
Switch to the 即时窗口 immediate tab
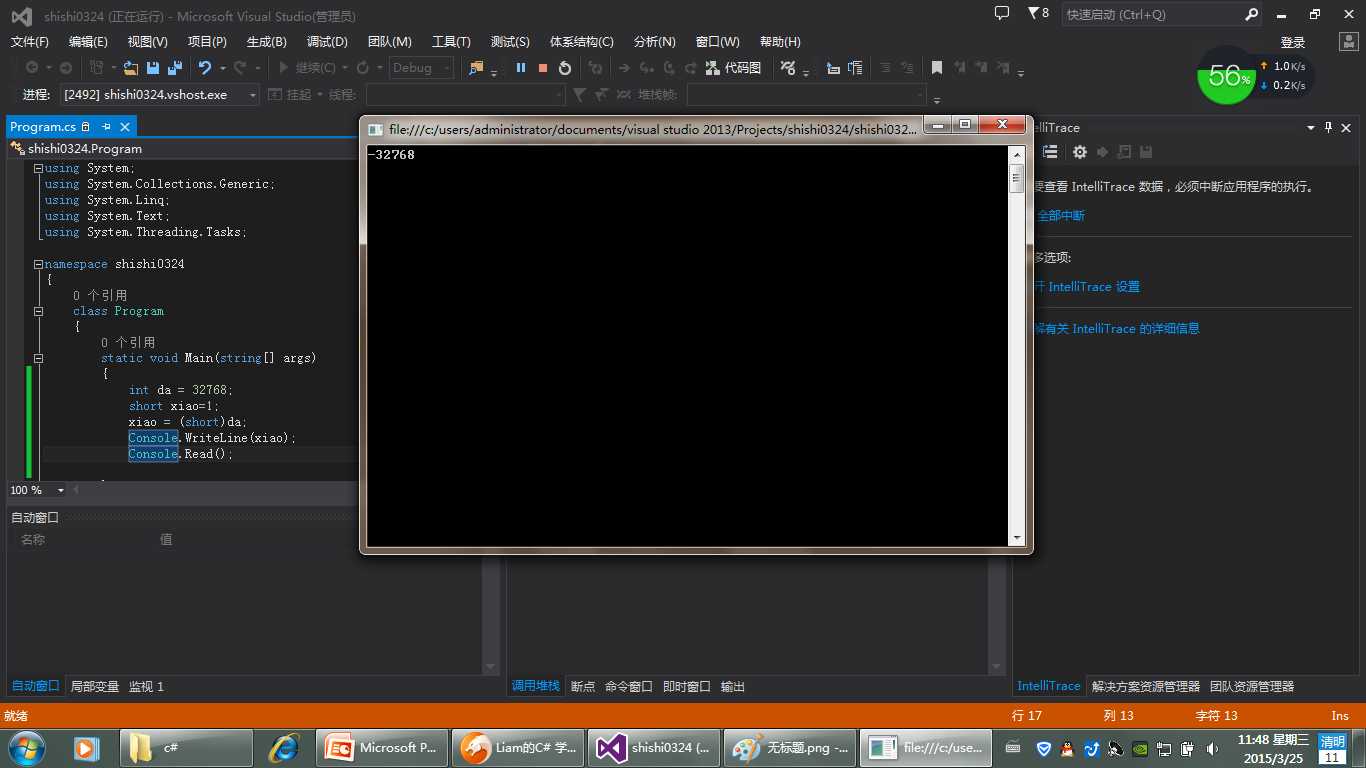pos(686,686)
